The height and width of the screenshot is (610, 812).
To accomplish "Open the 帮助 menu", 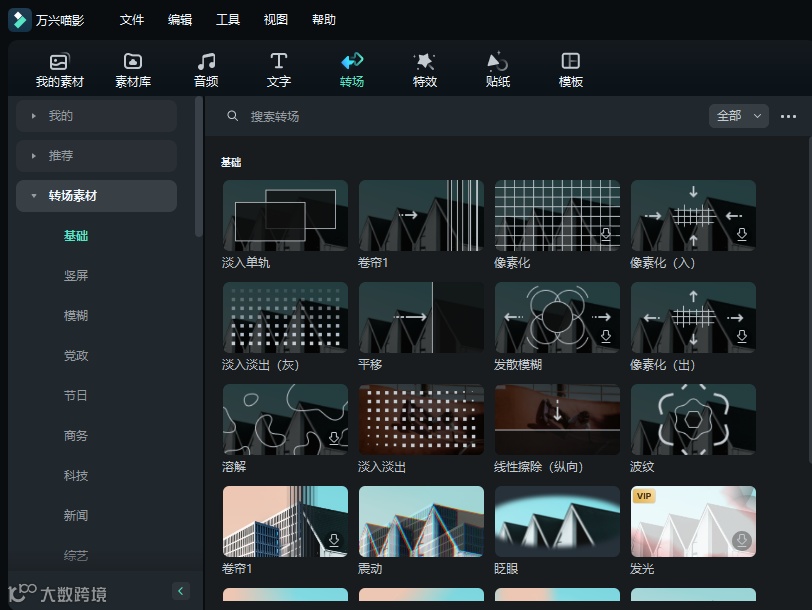I will pyautogui.click(x=324, y=20).
